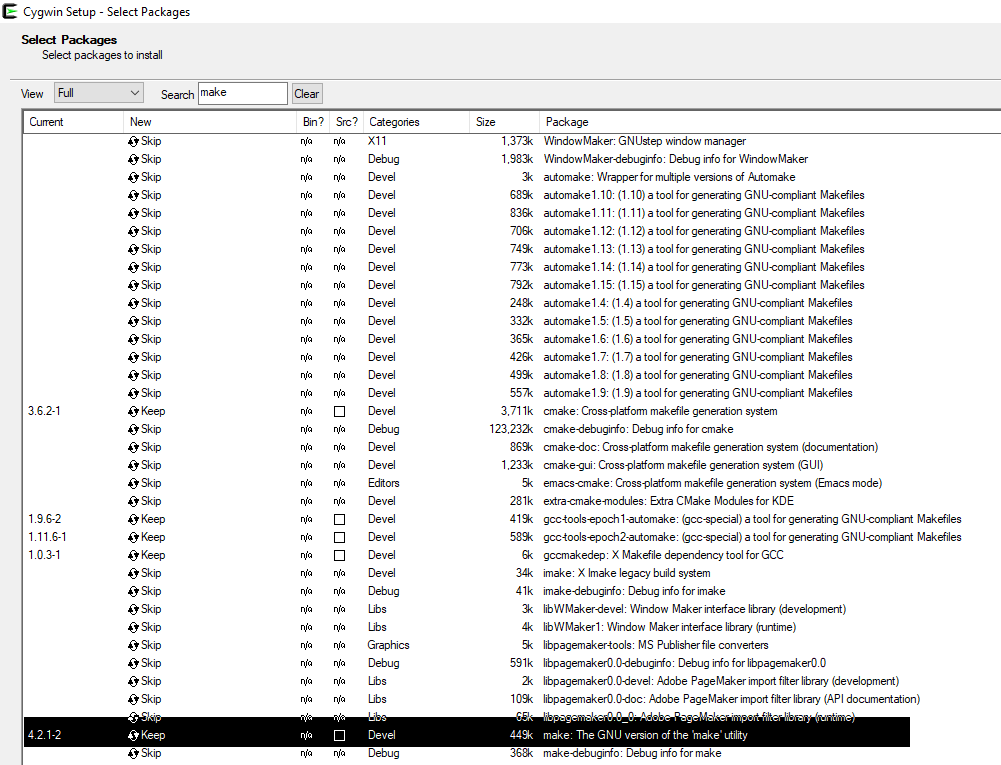The width and height of the screenshot is (1001, 765).
Task: Select imake-debuginfo package description
Action: [x=634, y=591]
